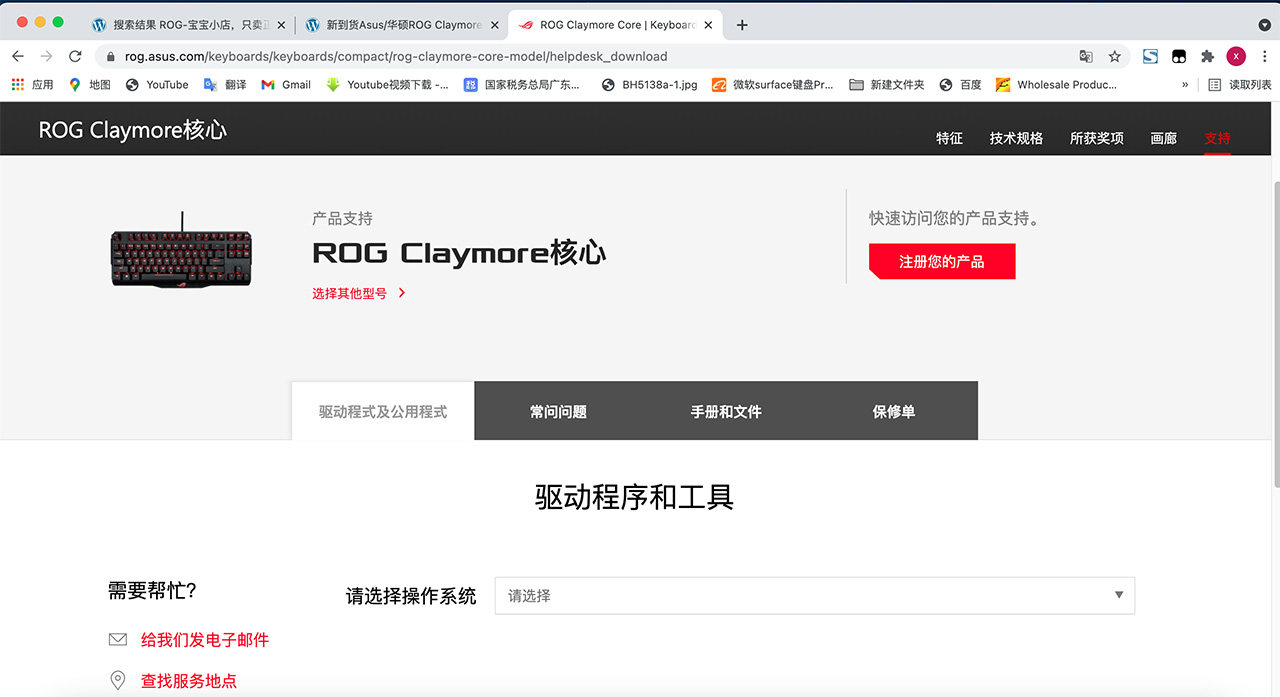Open the 百度 bookmark

961,85
